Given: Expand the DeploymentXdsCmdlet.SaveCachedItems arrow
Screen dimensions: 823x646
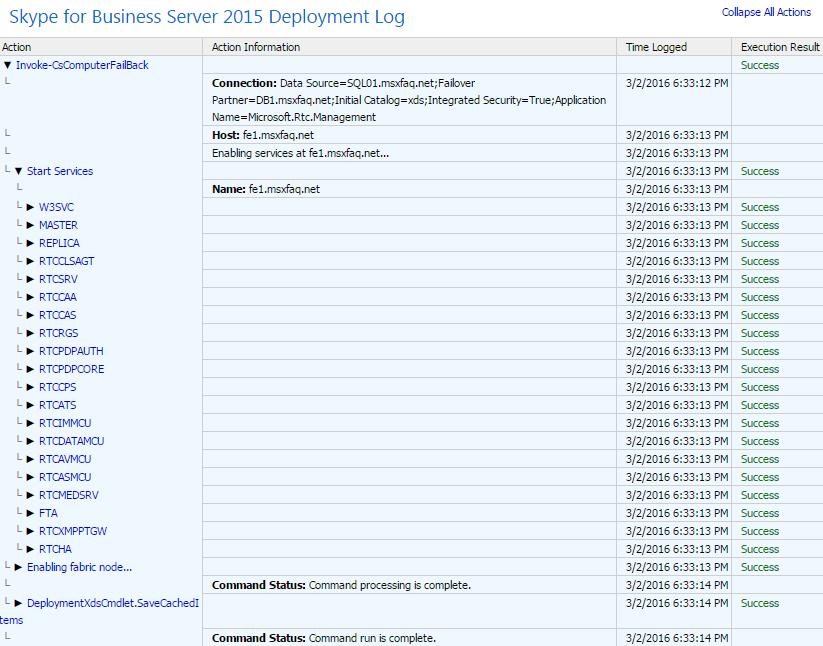Looking at the screenshot, I should [19, 603].
